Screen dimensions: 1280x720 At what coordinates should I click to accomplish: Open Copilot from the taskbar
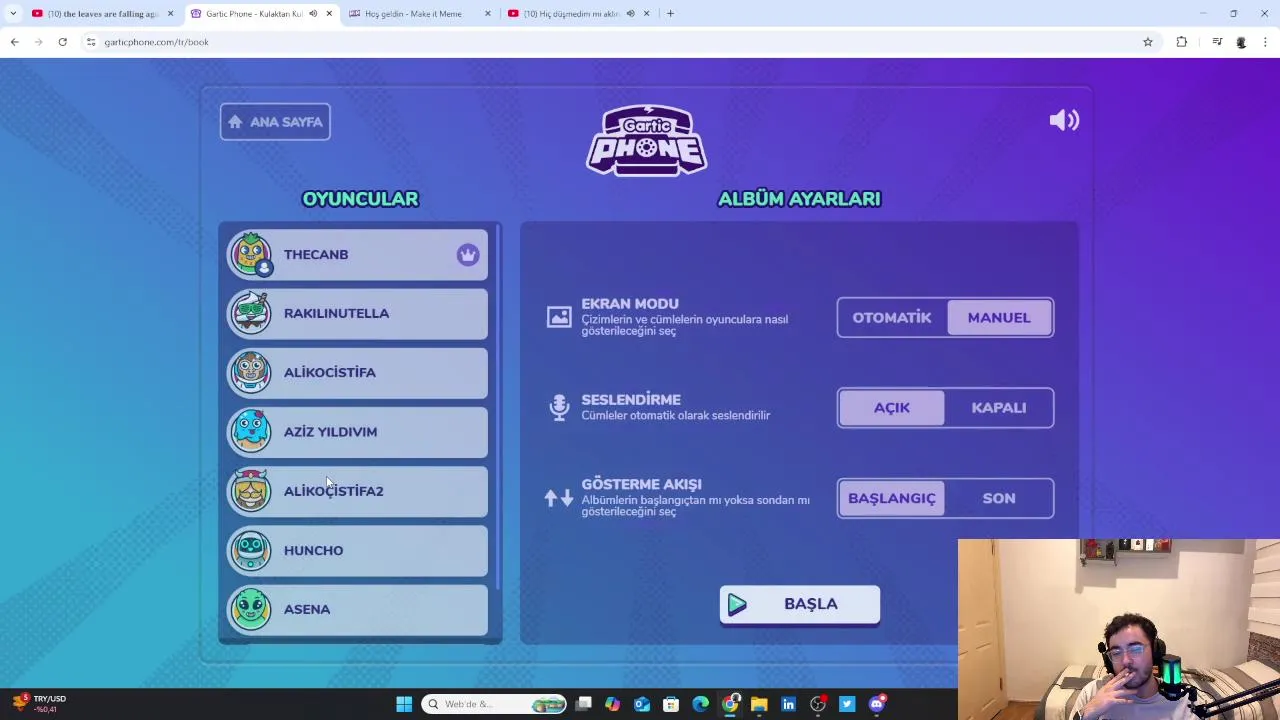click(x=612, y=704)
